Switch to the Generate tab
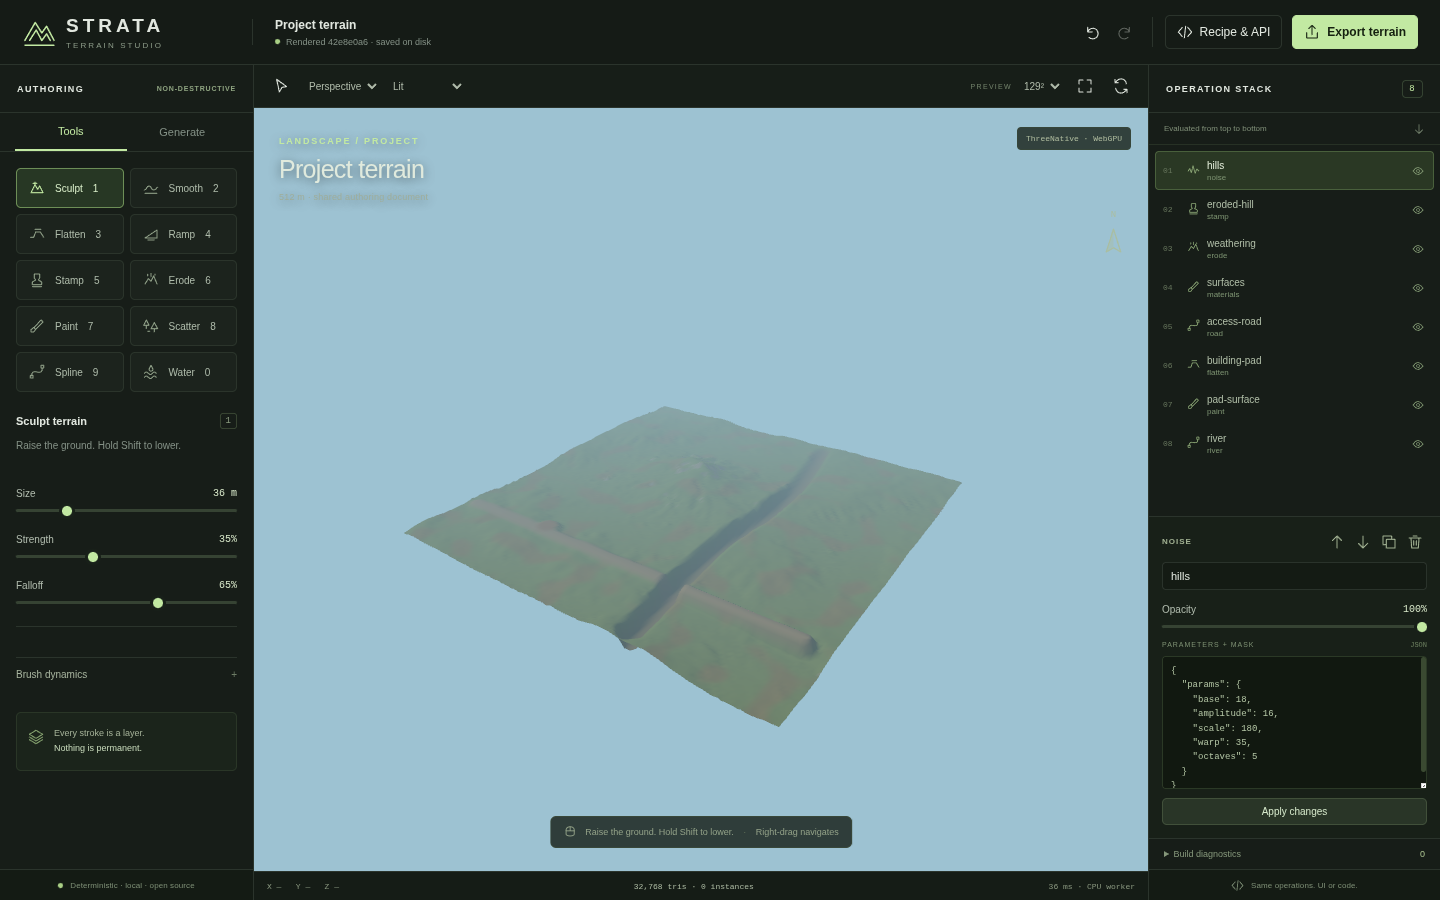This screenshot has height=900, width=1440. 182,132
